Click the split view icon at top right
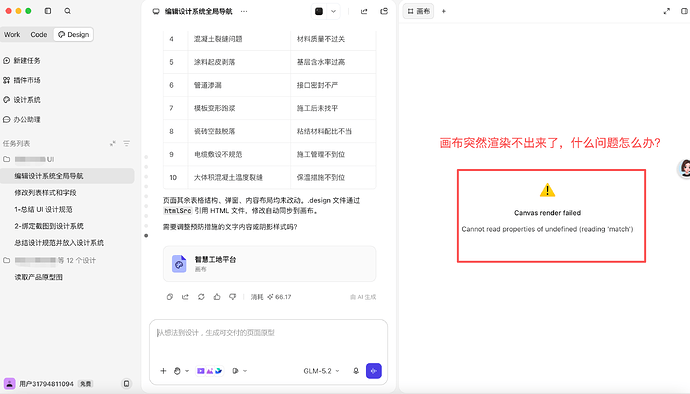Image resolution: width=690 pixels, height=394 pixels. pos(684,11)
